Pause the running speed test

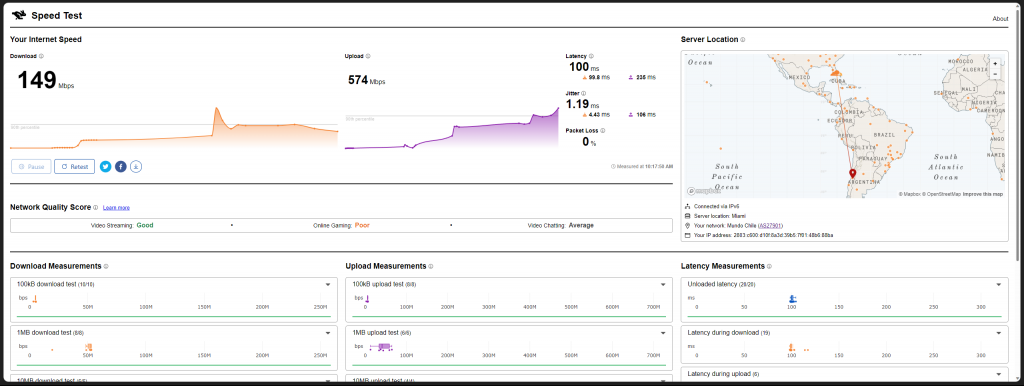tap(31, 167)
